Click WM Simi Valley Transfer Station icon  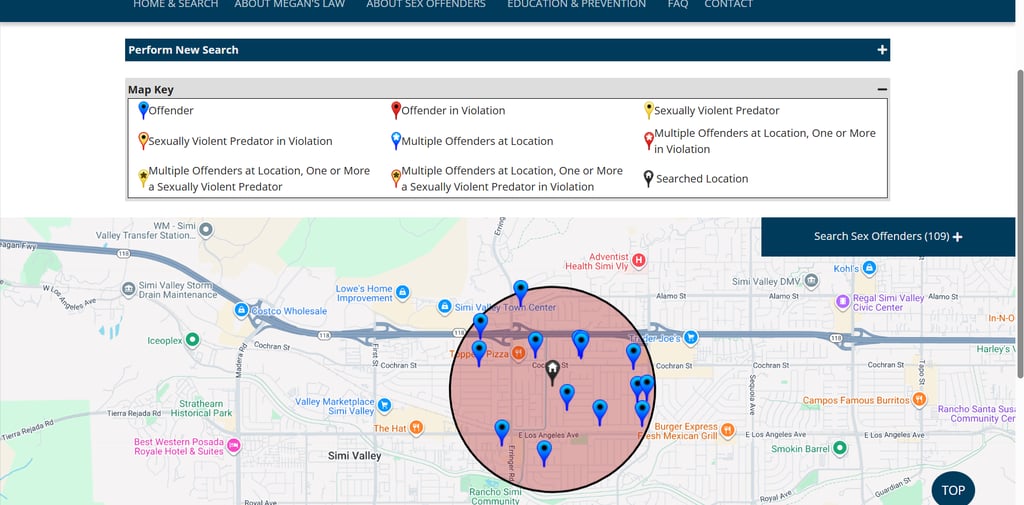point(206,230)
